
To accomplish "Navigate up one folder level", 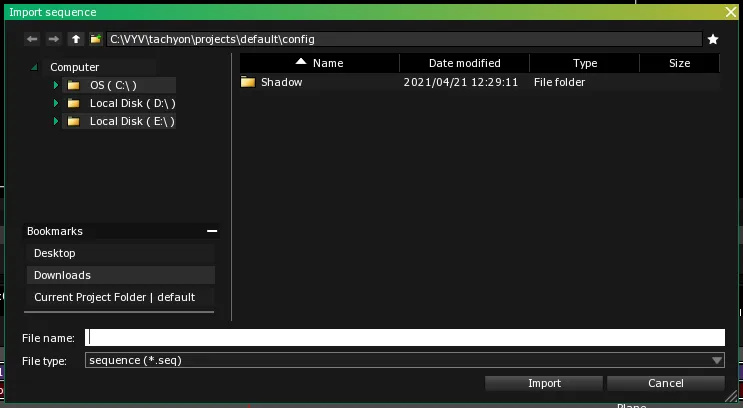I will click(76, 39).
